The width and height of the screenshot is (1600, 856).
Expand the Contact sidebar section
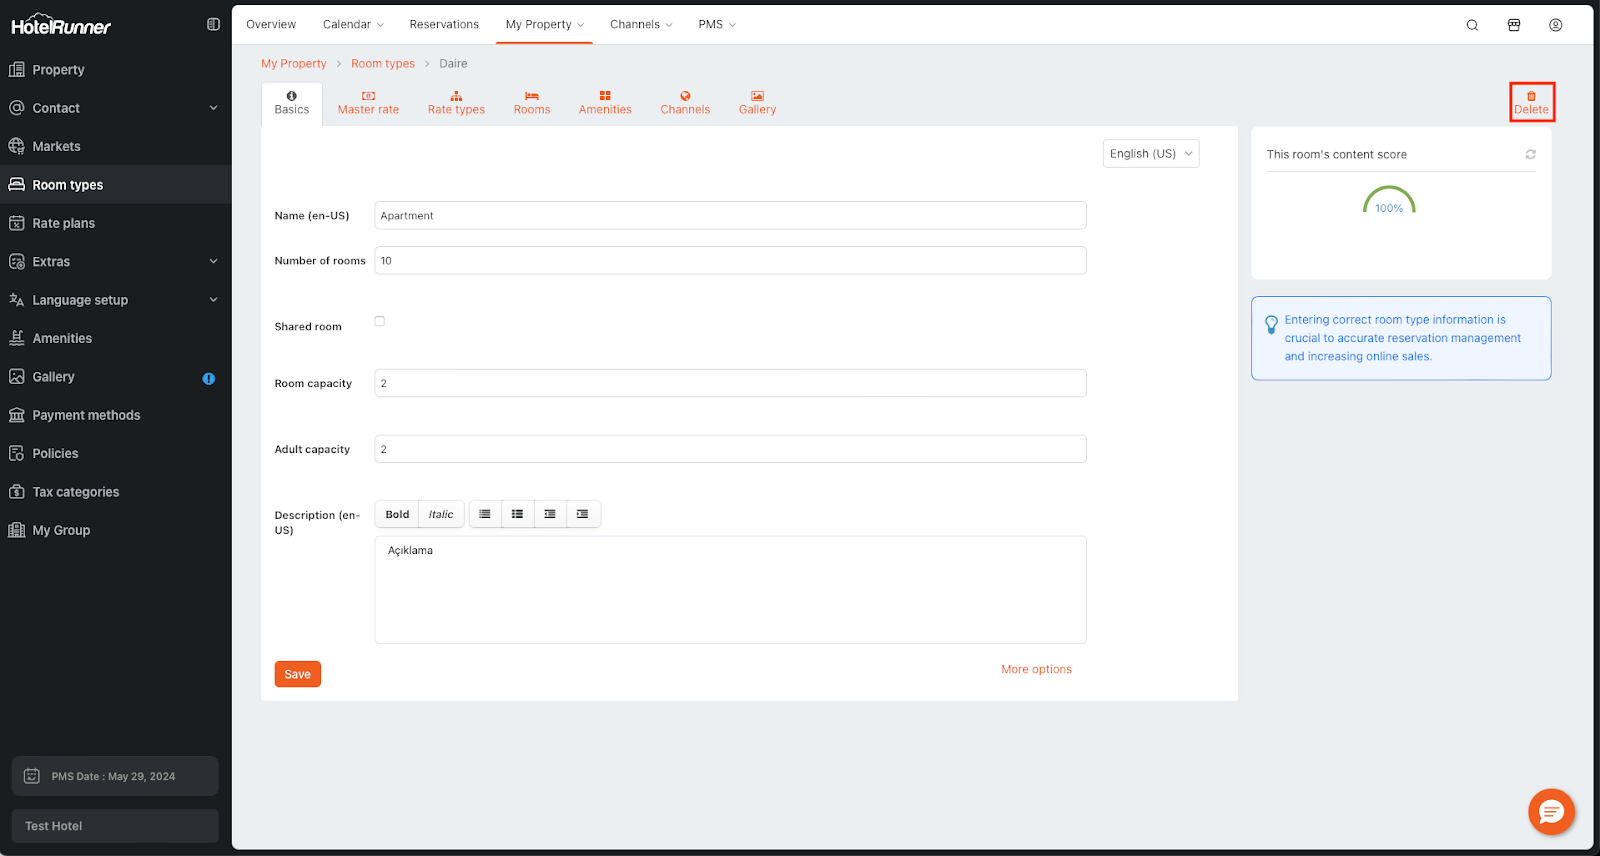[x=213, y=108]
